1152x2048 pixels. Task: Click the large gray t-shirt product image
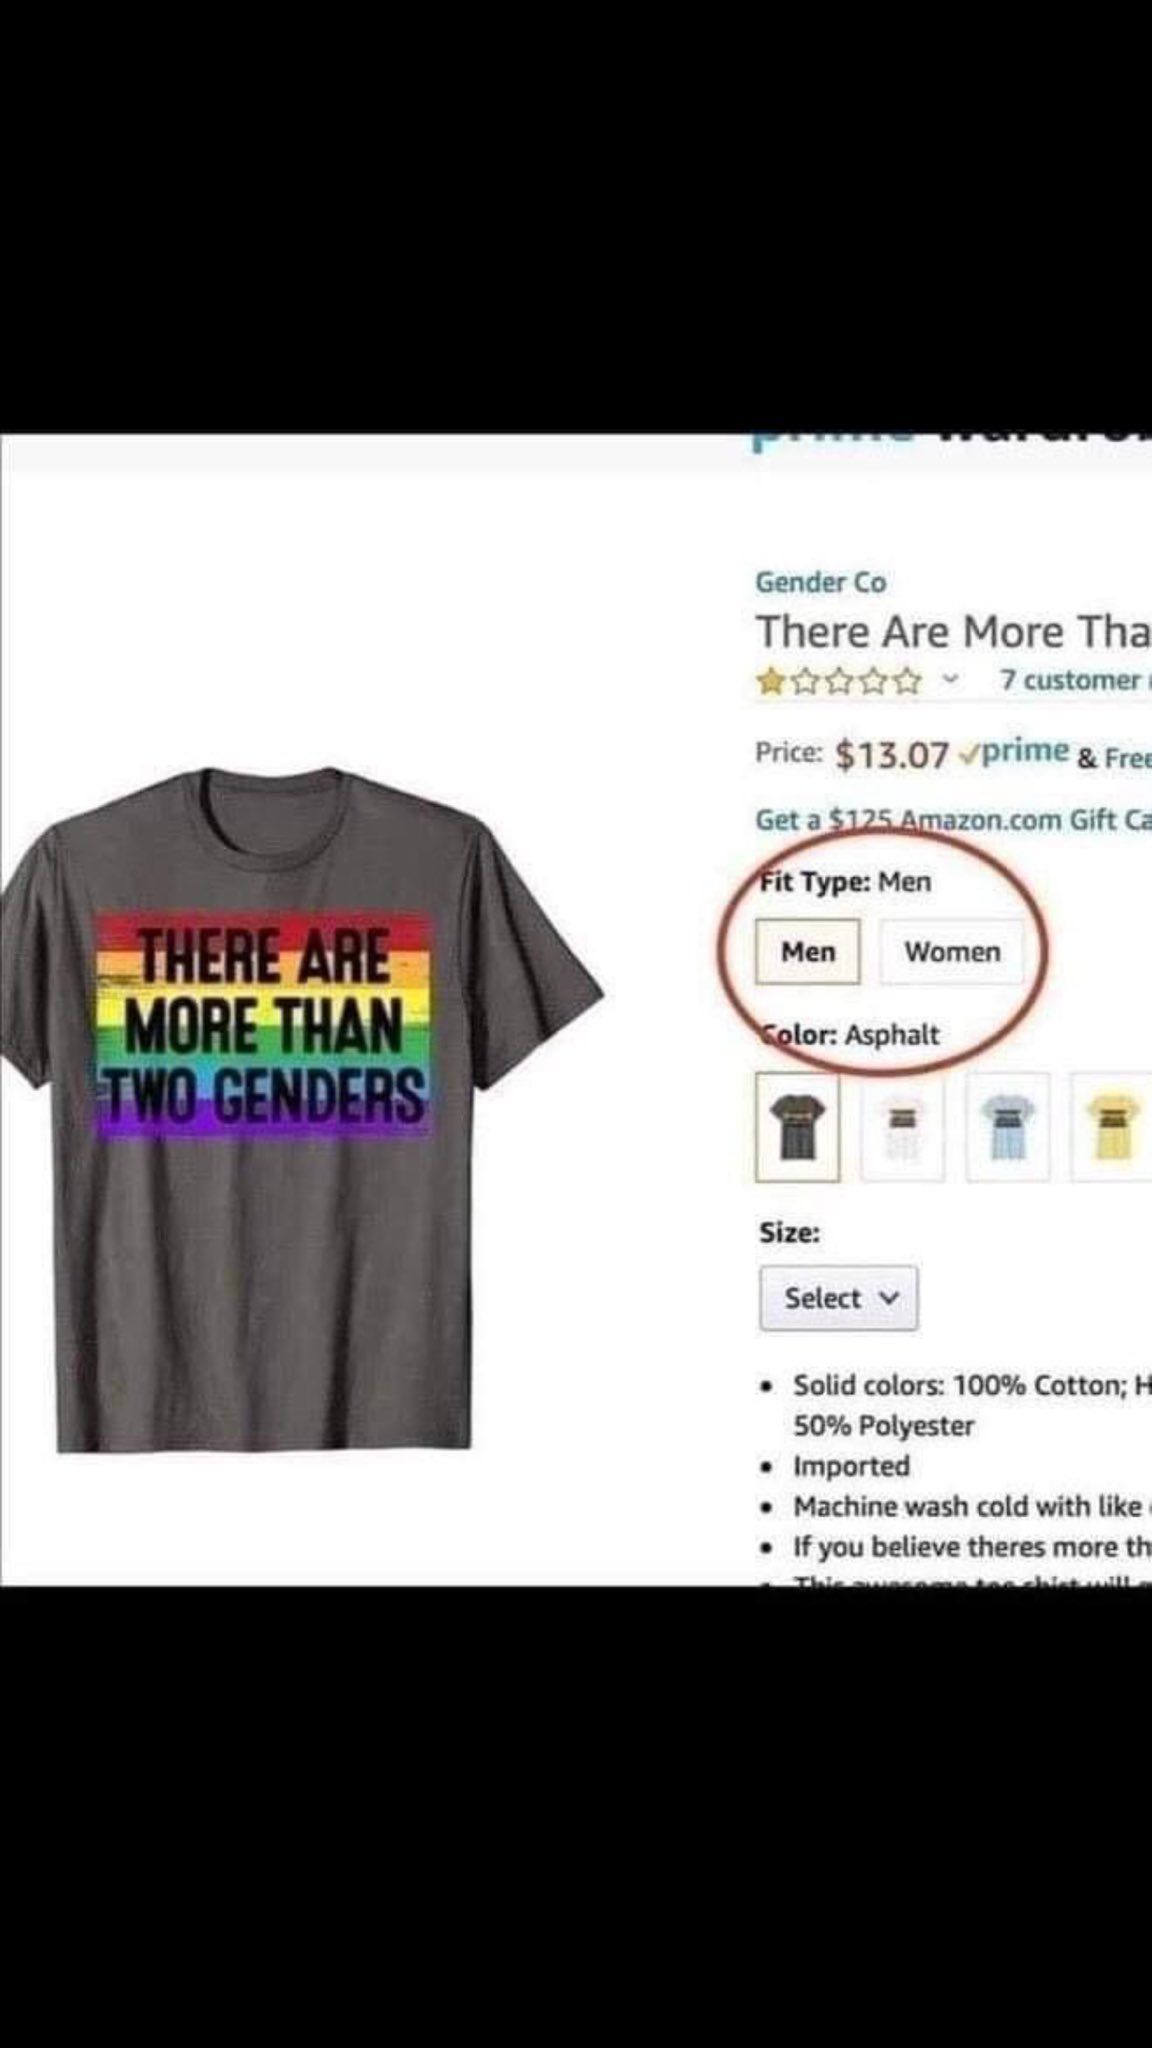coord(290,1110)
